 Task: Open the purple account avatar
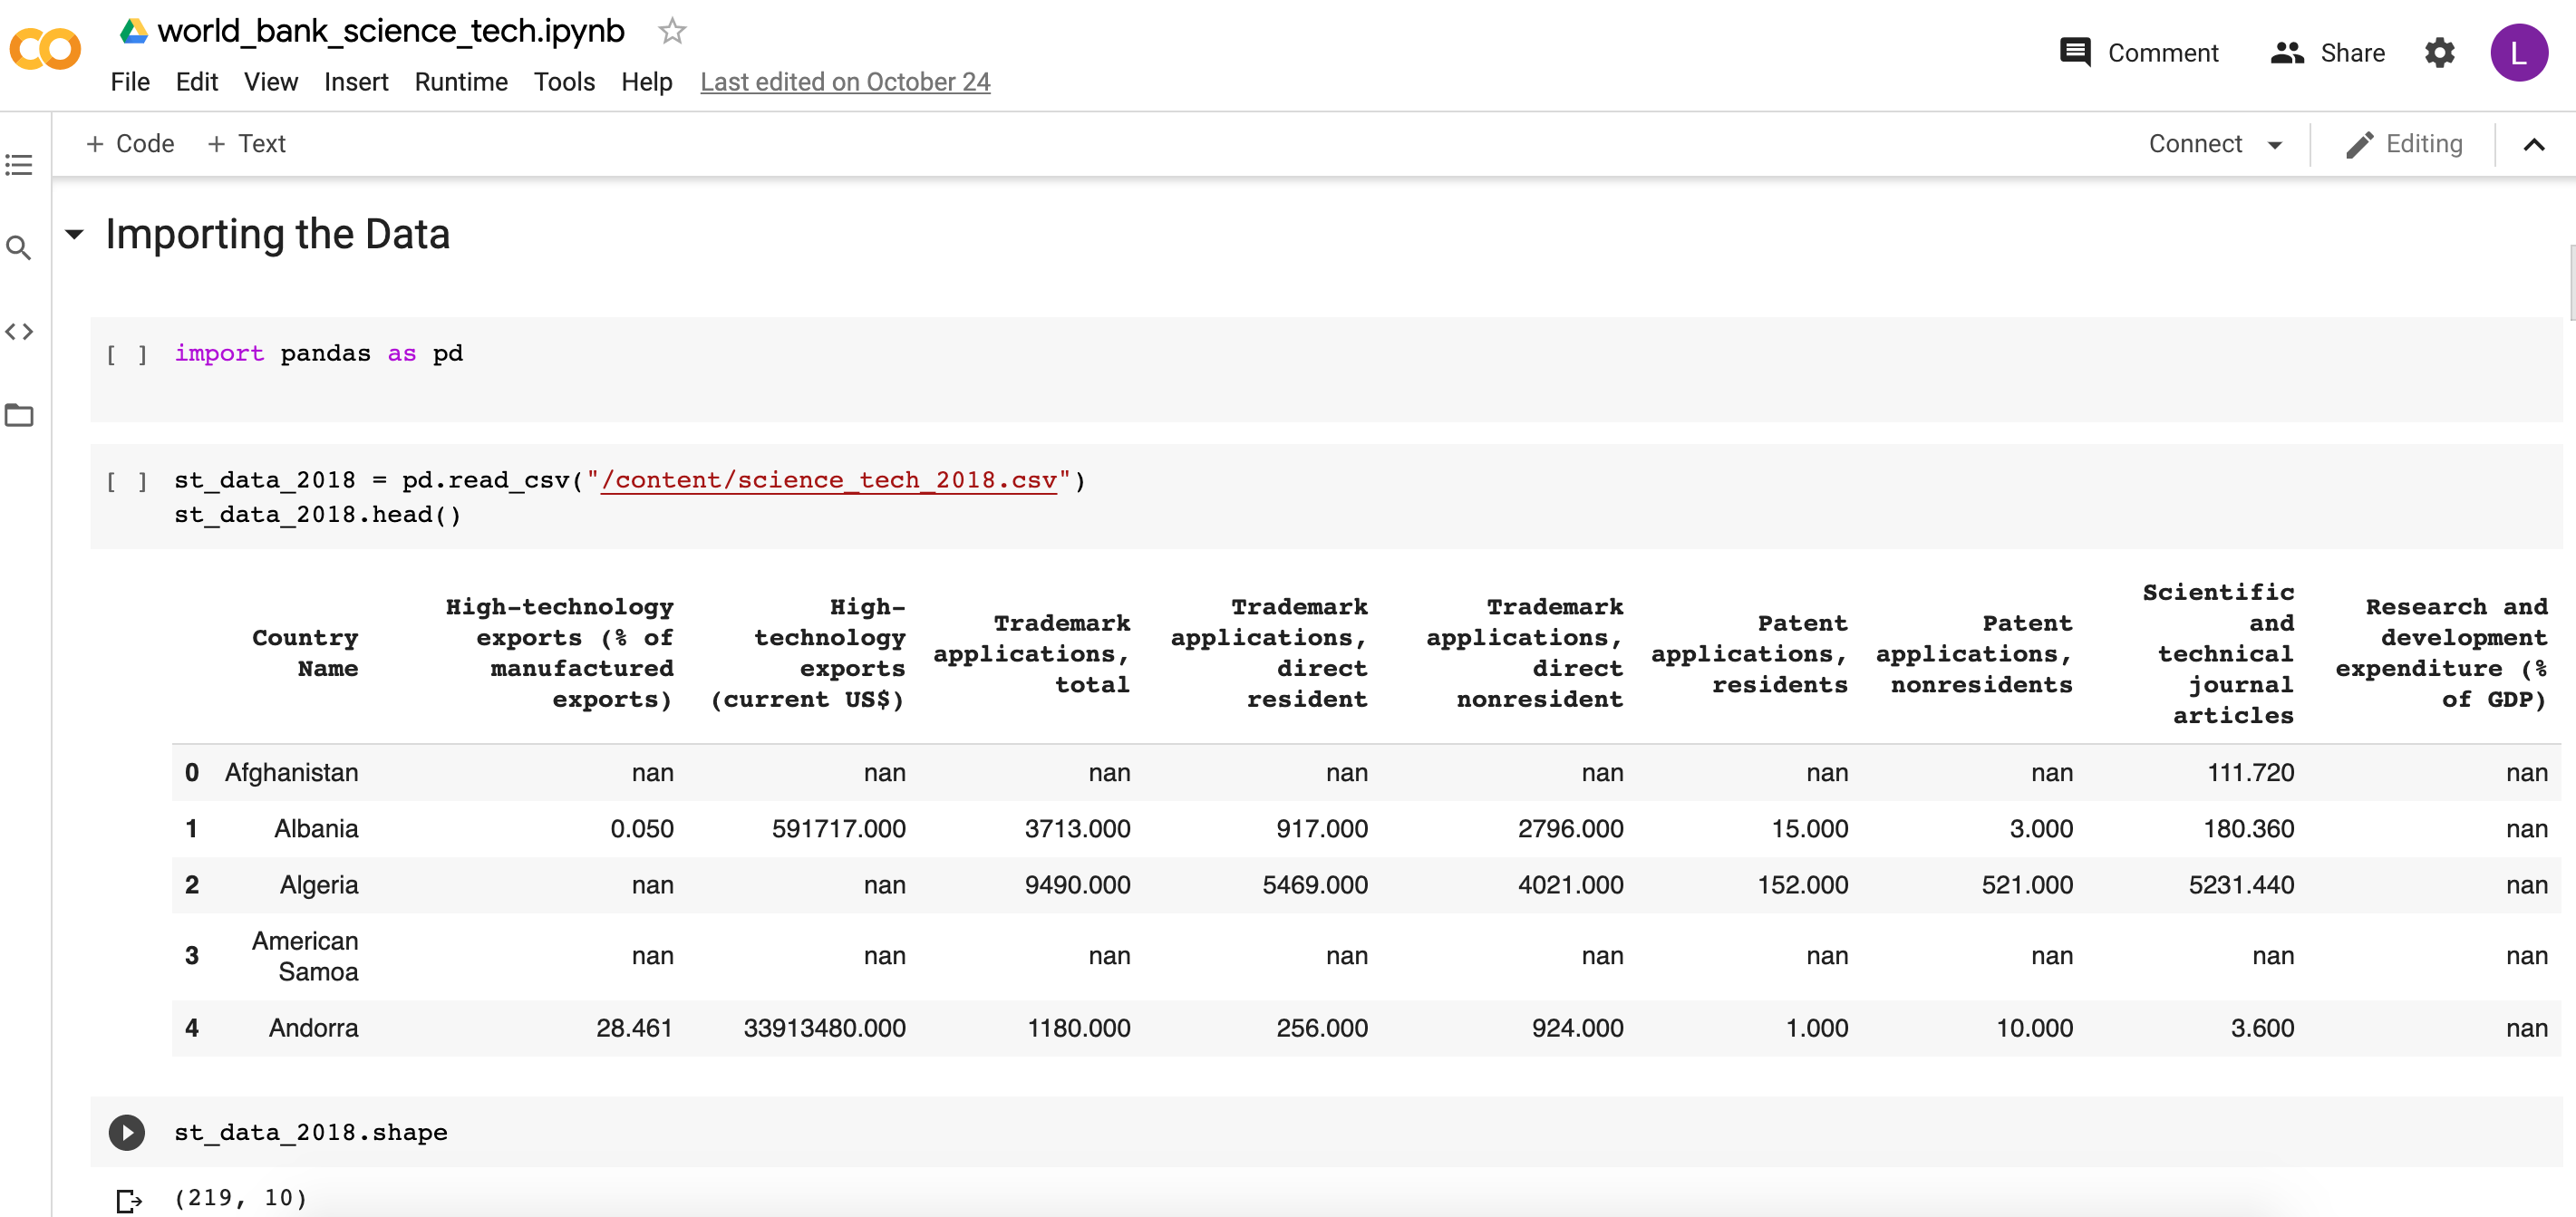pyautogui.click(x=2518, y=53)
